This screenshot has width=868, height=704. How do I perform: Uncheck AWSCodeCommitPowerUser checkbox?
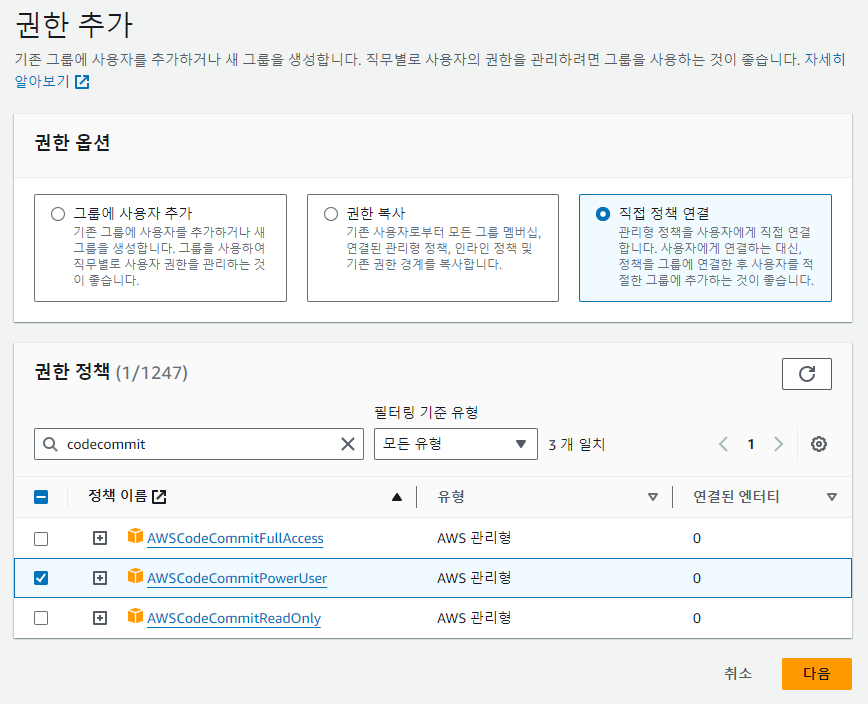tap(41, 578)
